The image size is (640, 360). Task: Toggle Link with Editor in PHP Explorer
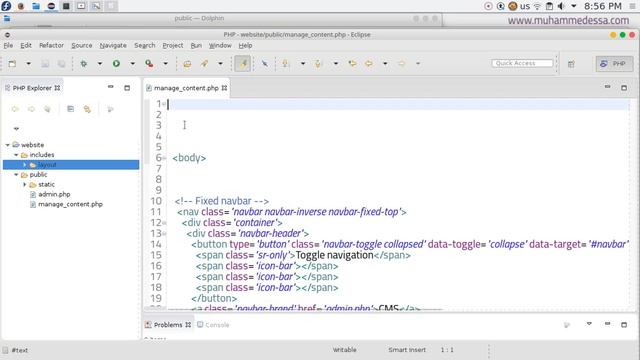[x=87, y=109]
